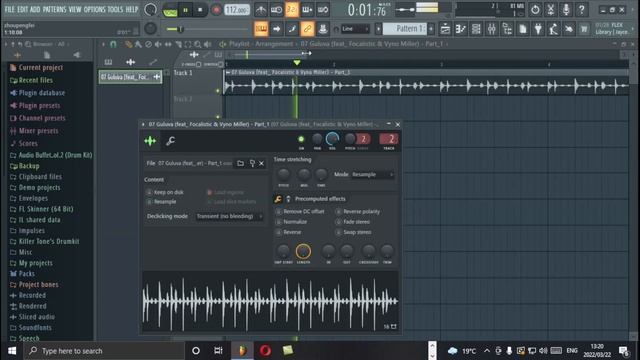This screenshot has width=640, height=360.
Task: Open the Opera browser taskbar icon
Action: (265, 351)
